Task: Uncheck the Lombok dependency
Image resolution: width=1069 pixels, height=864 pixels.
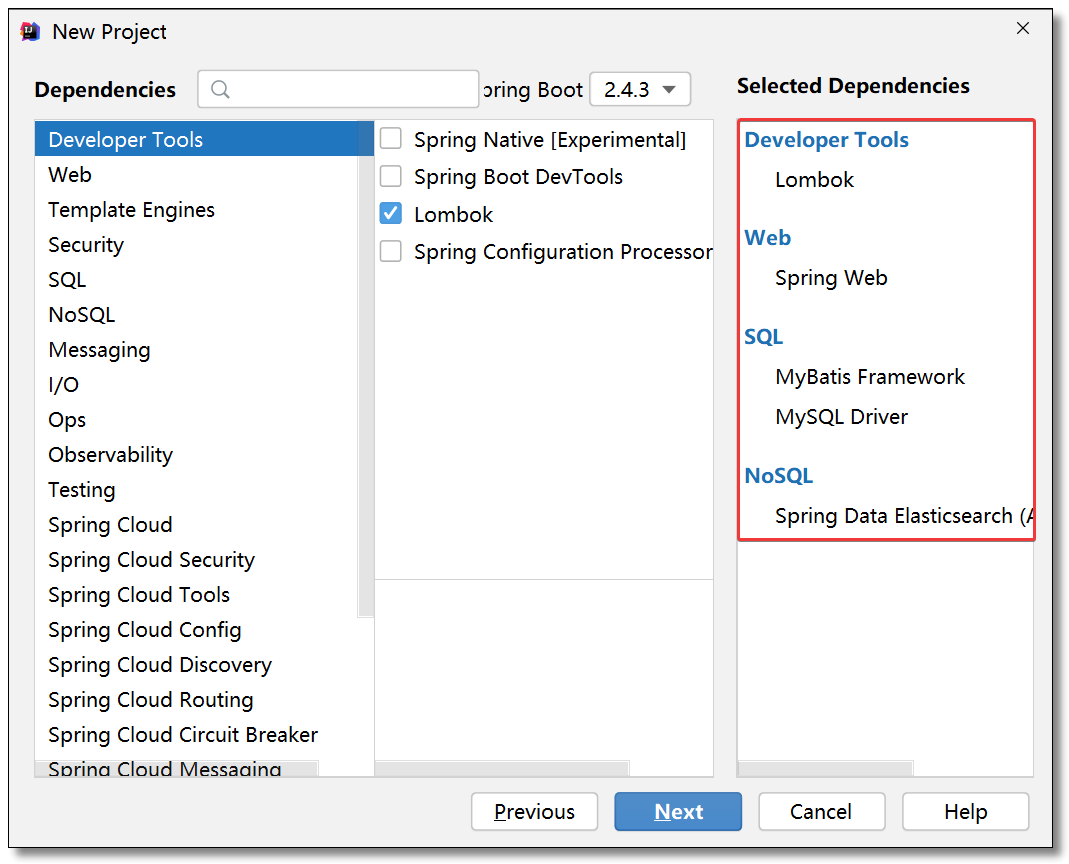Action: pos(391,214)
